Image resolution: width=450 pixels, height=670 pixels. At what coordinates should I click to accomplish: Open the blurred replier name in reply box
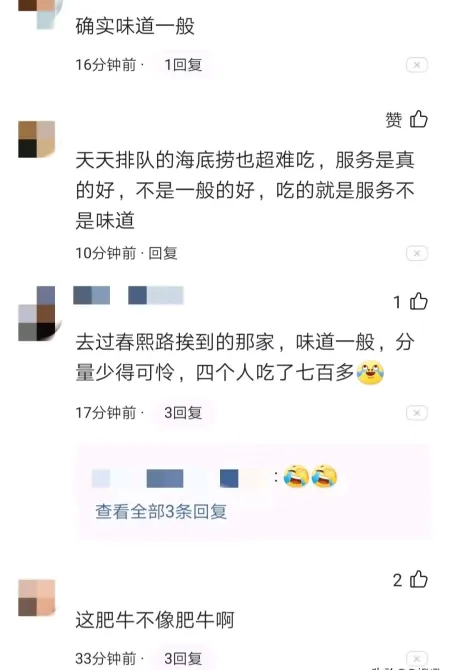(x=180, y=478)
